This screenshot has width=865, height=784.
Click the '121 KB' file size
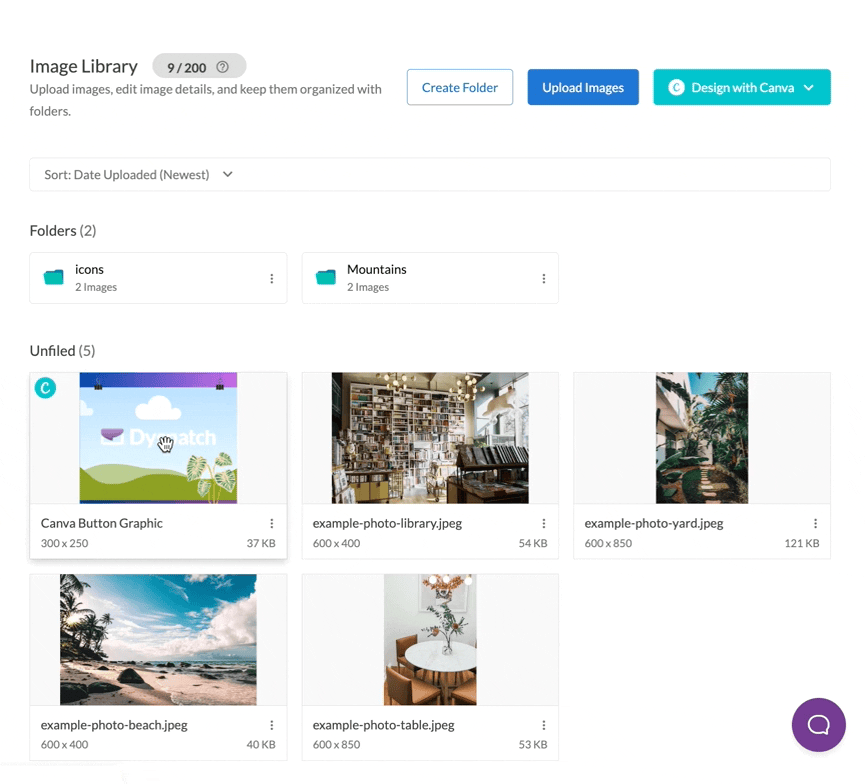point(802,543)
